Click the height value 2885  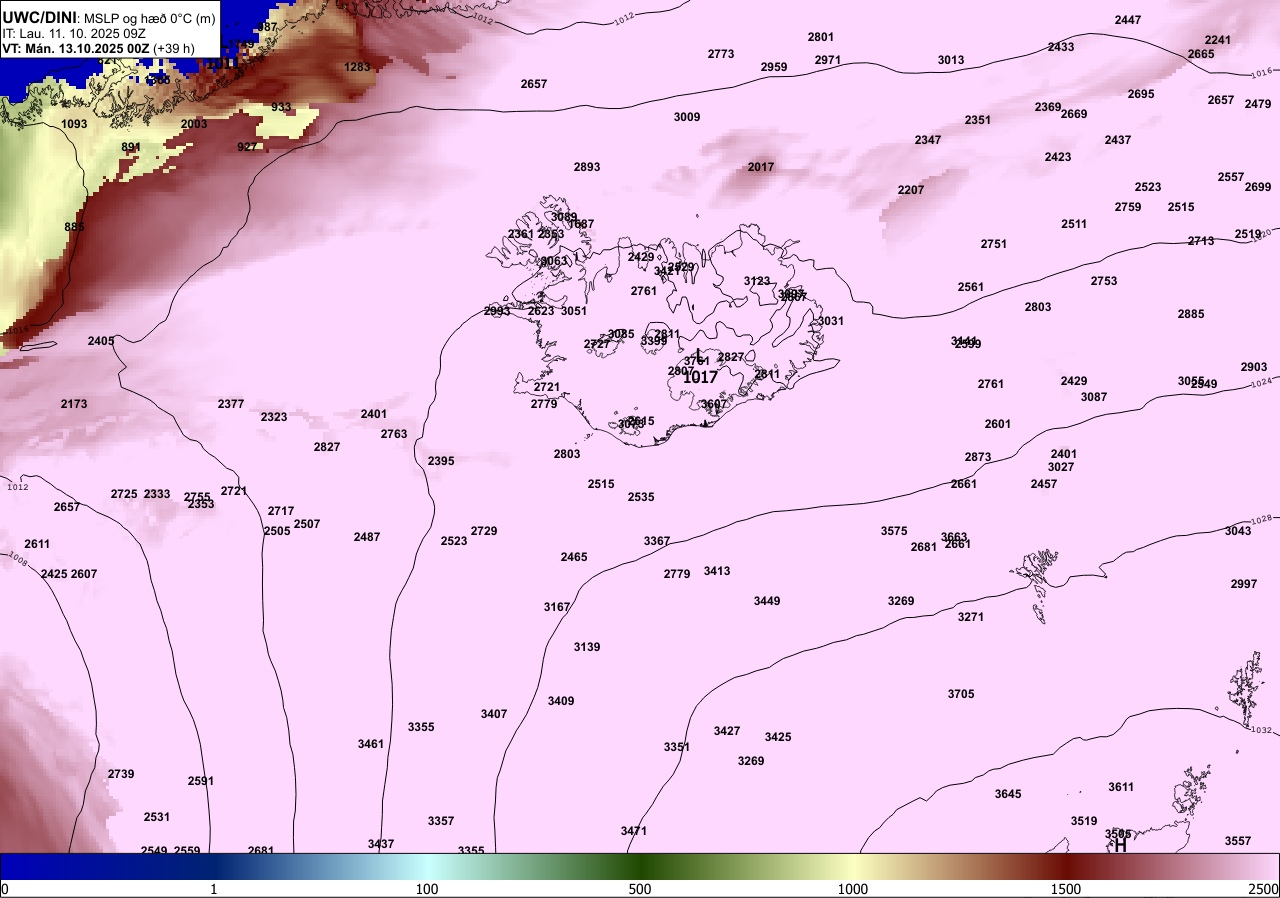1191,314
